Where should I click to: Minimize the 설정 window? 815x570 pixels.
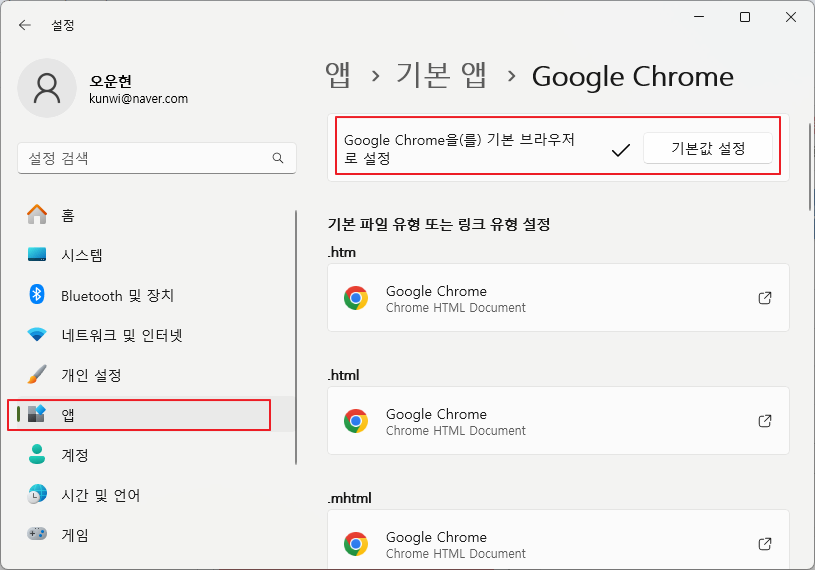click(699, 17)
